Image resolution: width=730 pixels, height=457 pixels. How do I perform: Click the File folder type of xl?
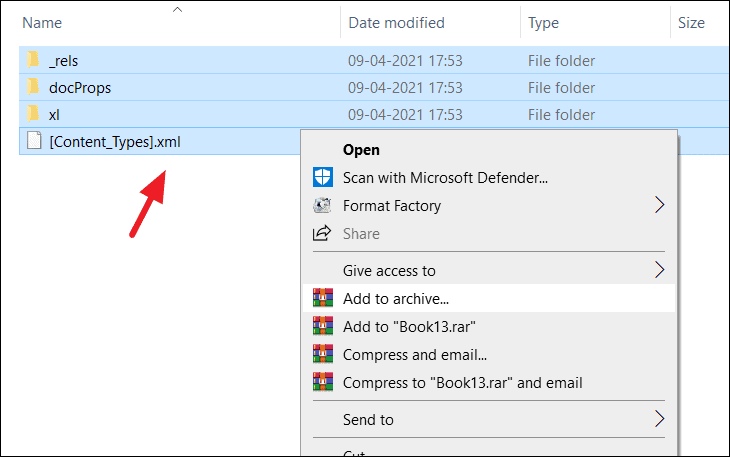(561, 115)
